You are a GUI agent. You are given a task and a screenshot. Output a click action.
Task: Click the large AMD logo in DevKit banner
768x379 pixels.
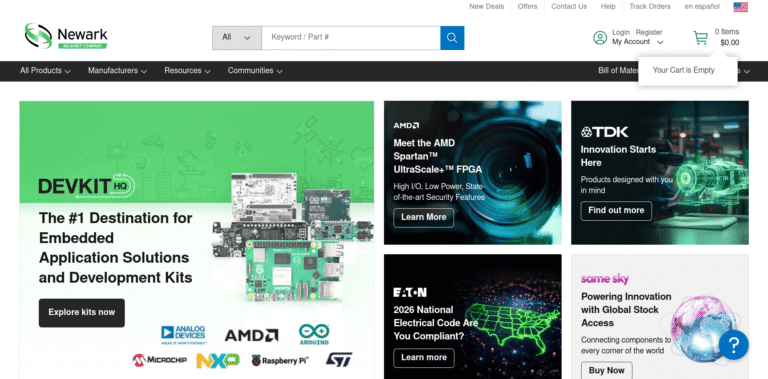(x=251, y=335)
